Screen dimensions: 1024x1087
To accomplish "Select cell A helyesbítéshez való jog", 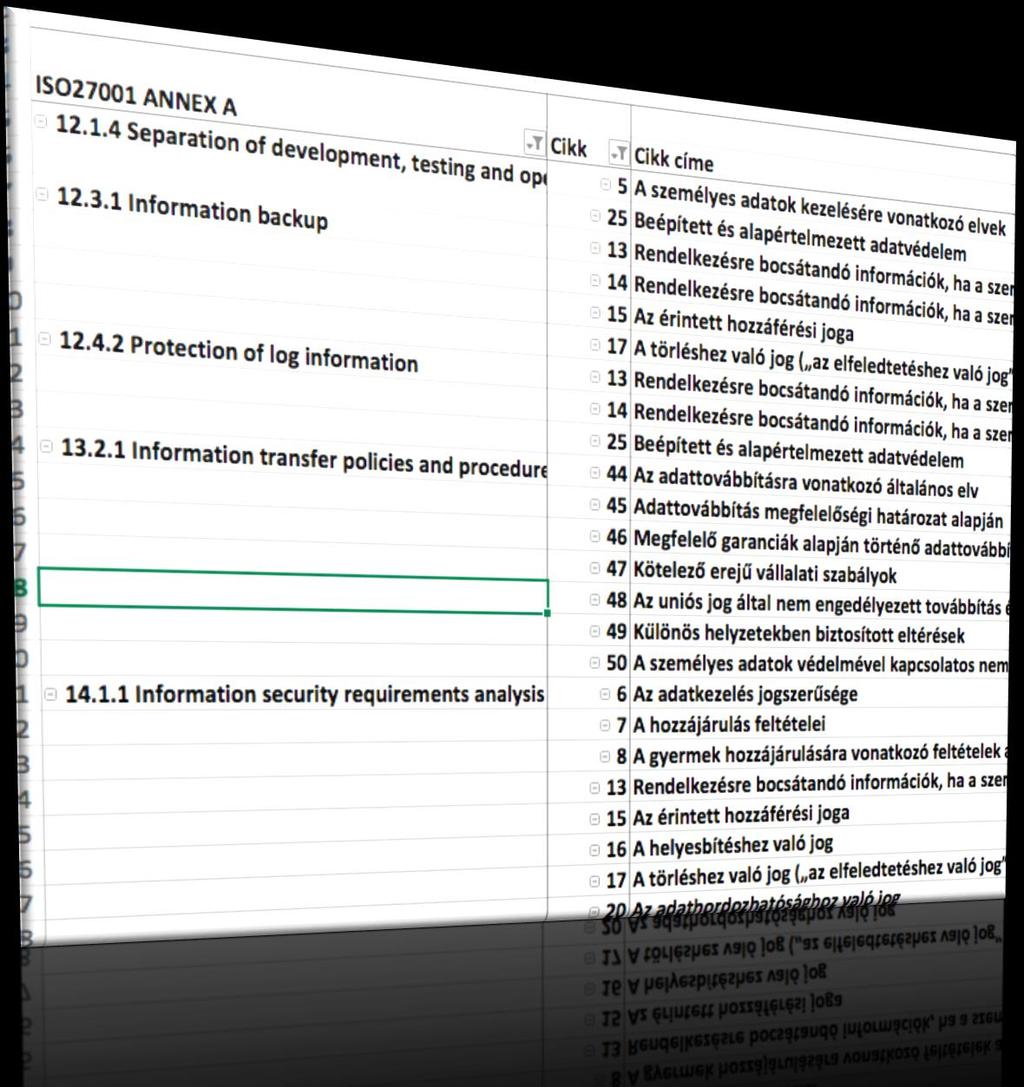I will (733, 846).
